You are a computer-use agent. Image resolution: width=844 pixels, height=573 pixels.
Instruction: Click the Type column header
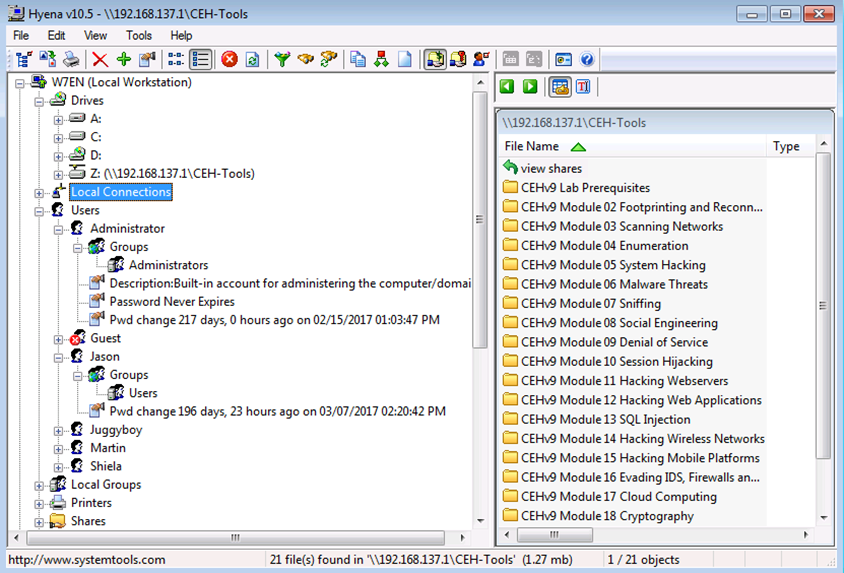790,146
